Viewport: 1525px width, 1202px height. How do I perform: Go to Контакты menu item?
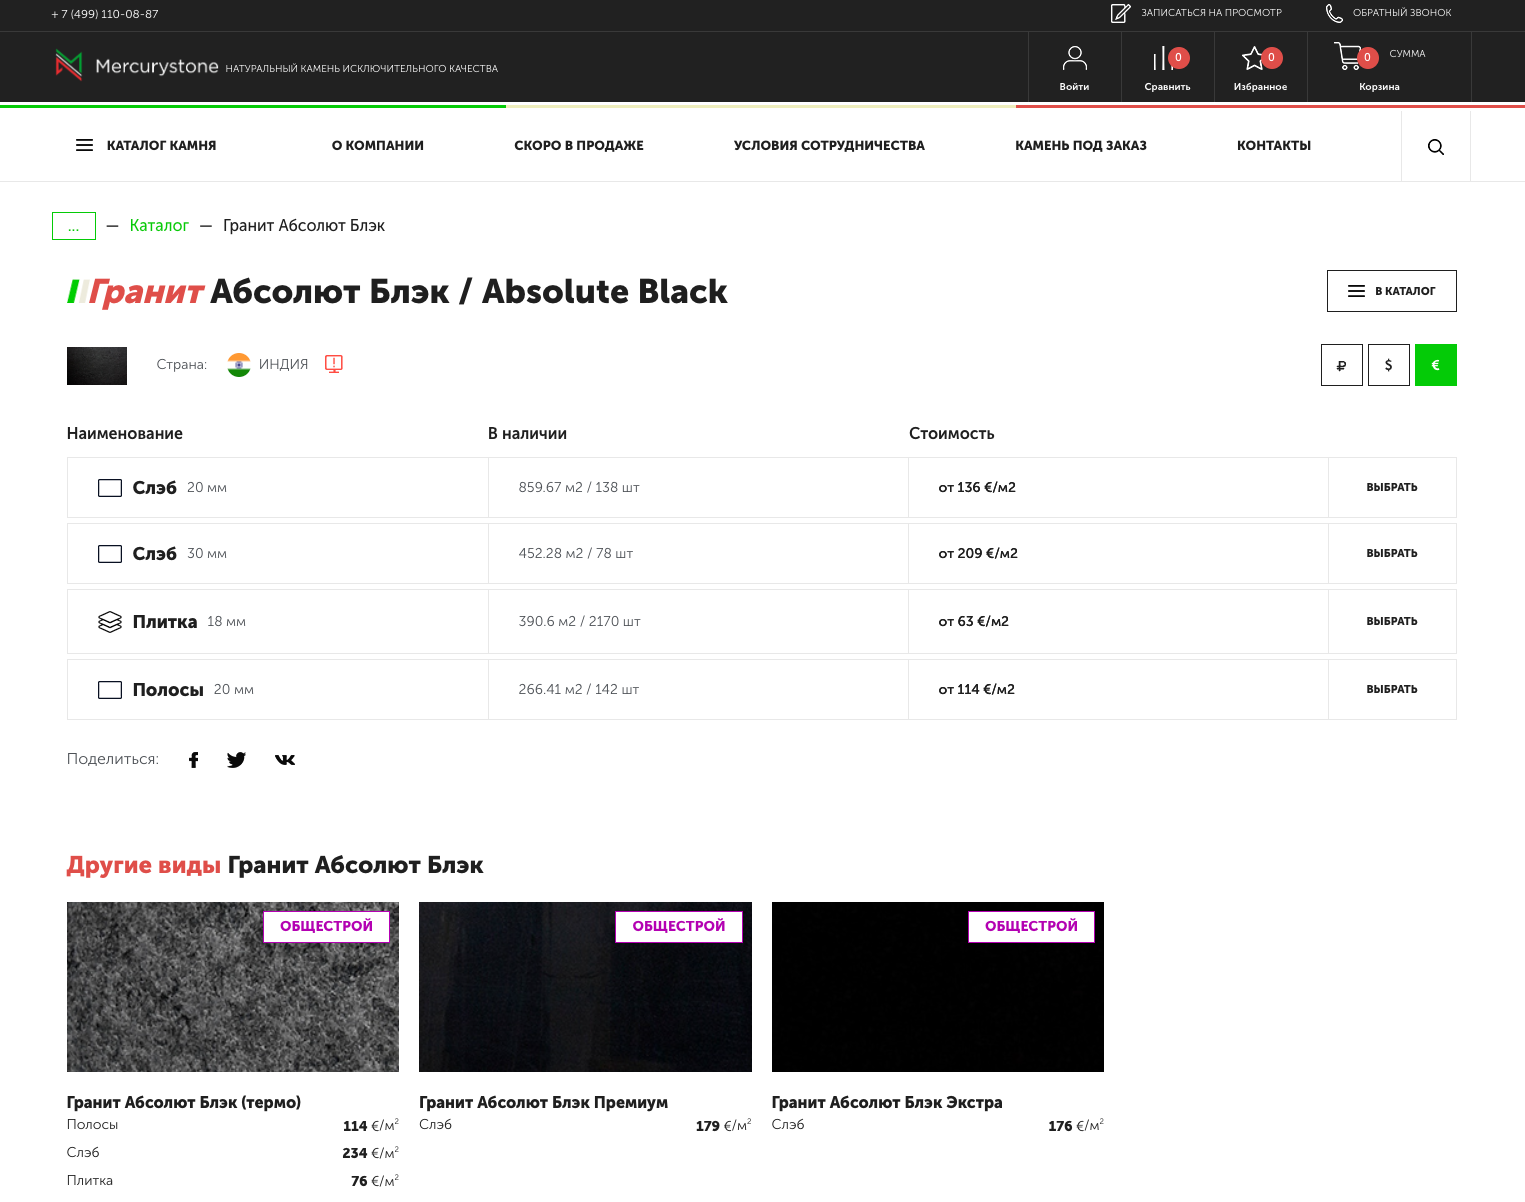pos(1273,145)
